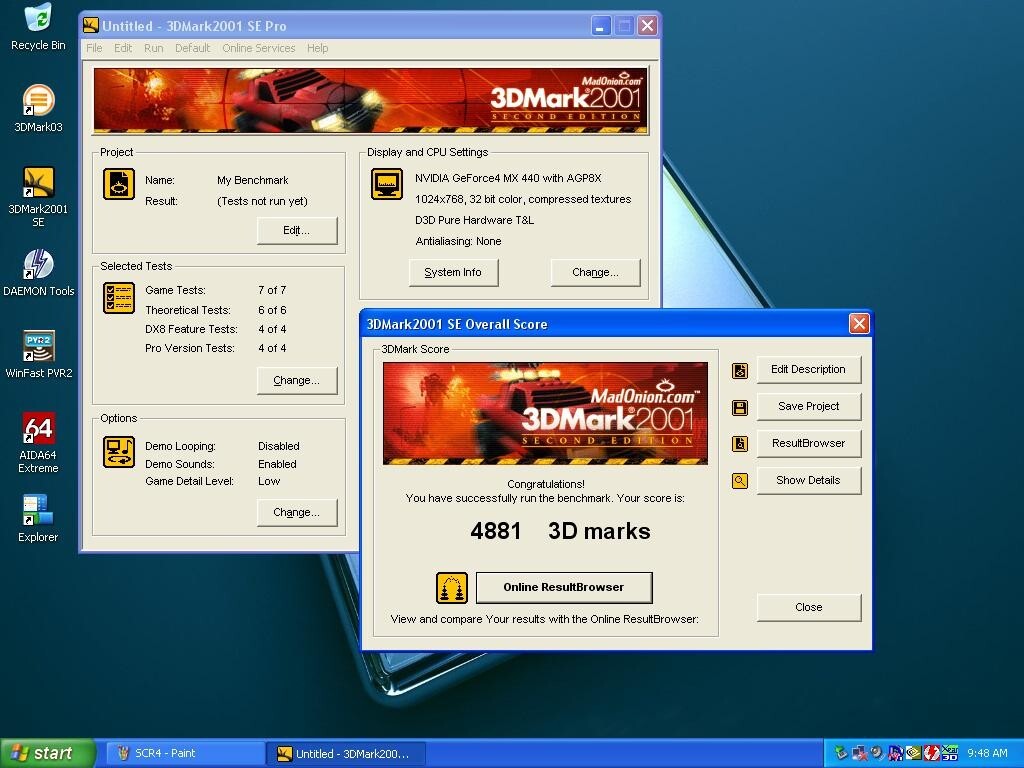This screenshot has height=768, width=1024.
Task: Open the Recycle Bin desktop icon
Action: (39, 26)
